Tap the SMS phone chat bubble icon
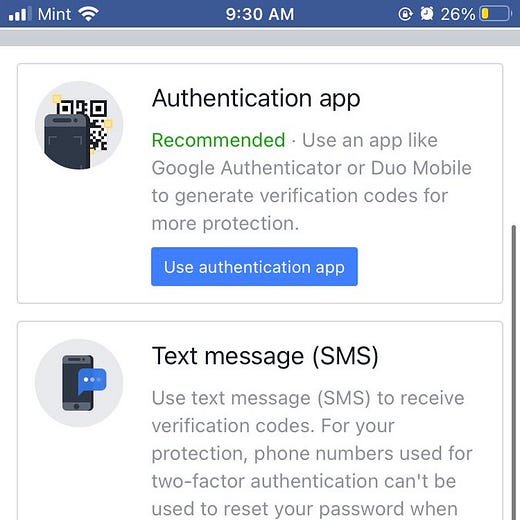The image size is (520, 520). coord(79,383)
